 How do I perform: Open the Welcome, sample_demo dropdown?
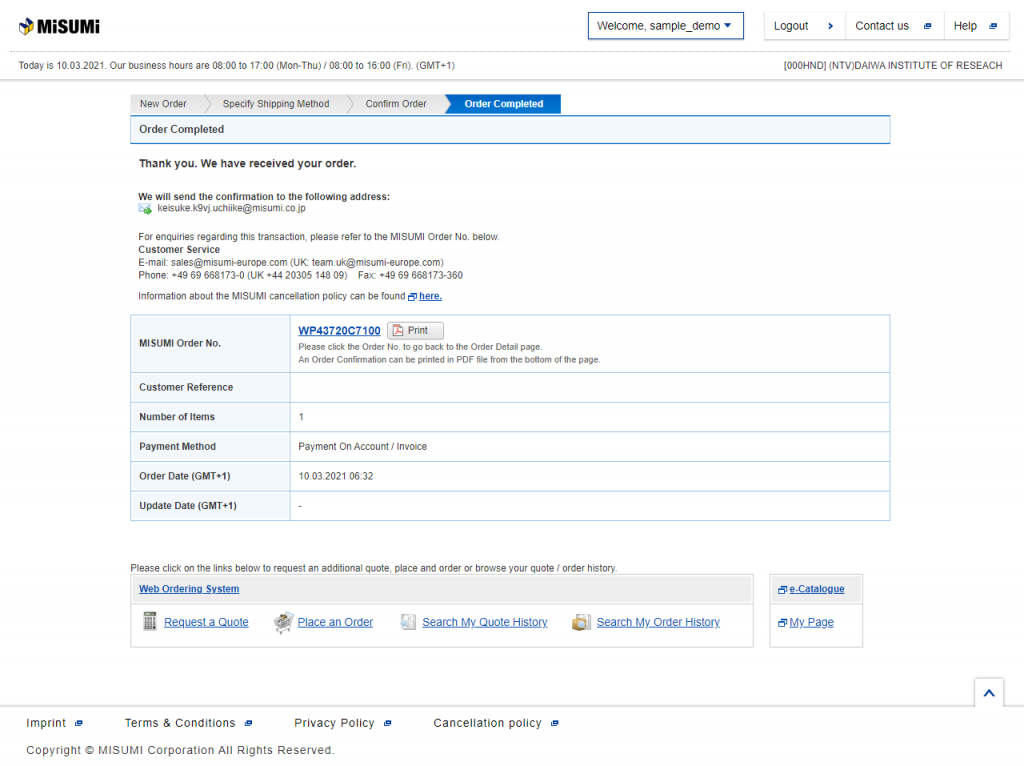point(665,25)
